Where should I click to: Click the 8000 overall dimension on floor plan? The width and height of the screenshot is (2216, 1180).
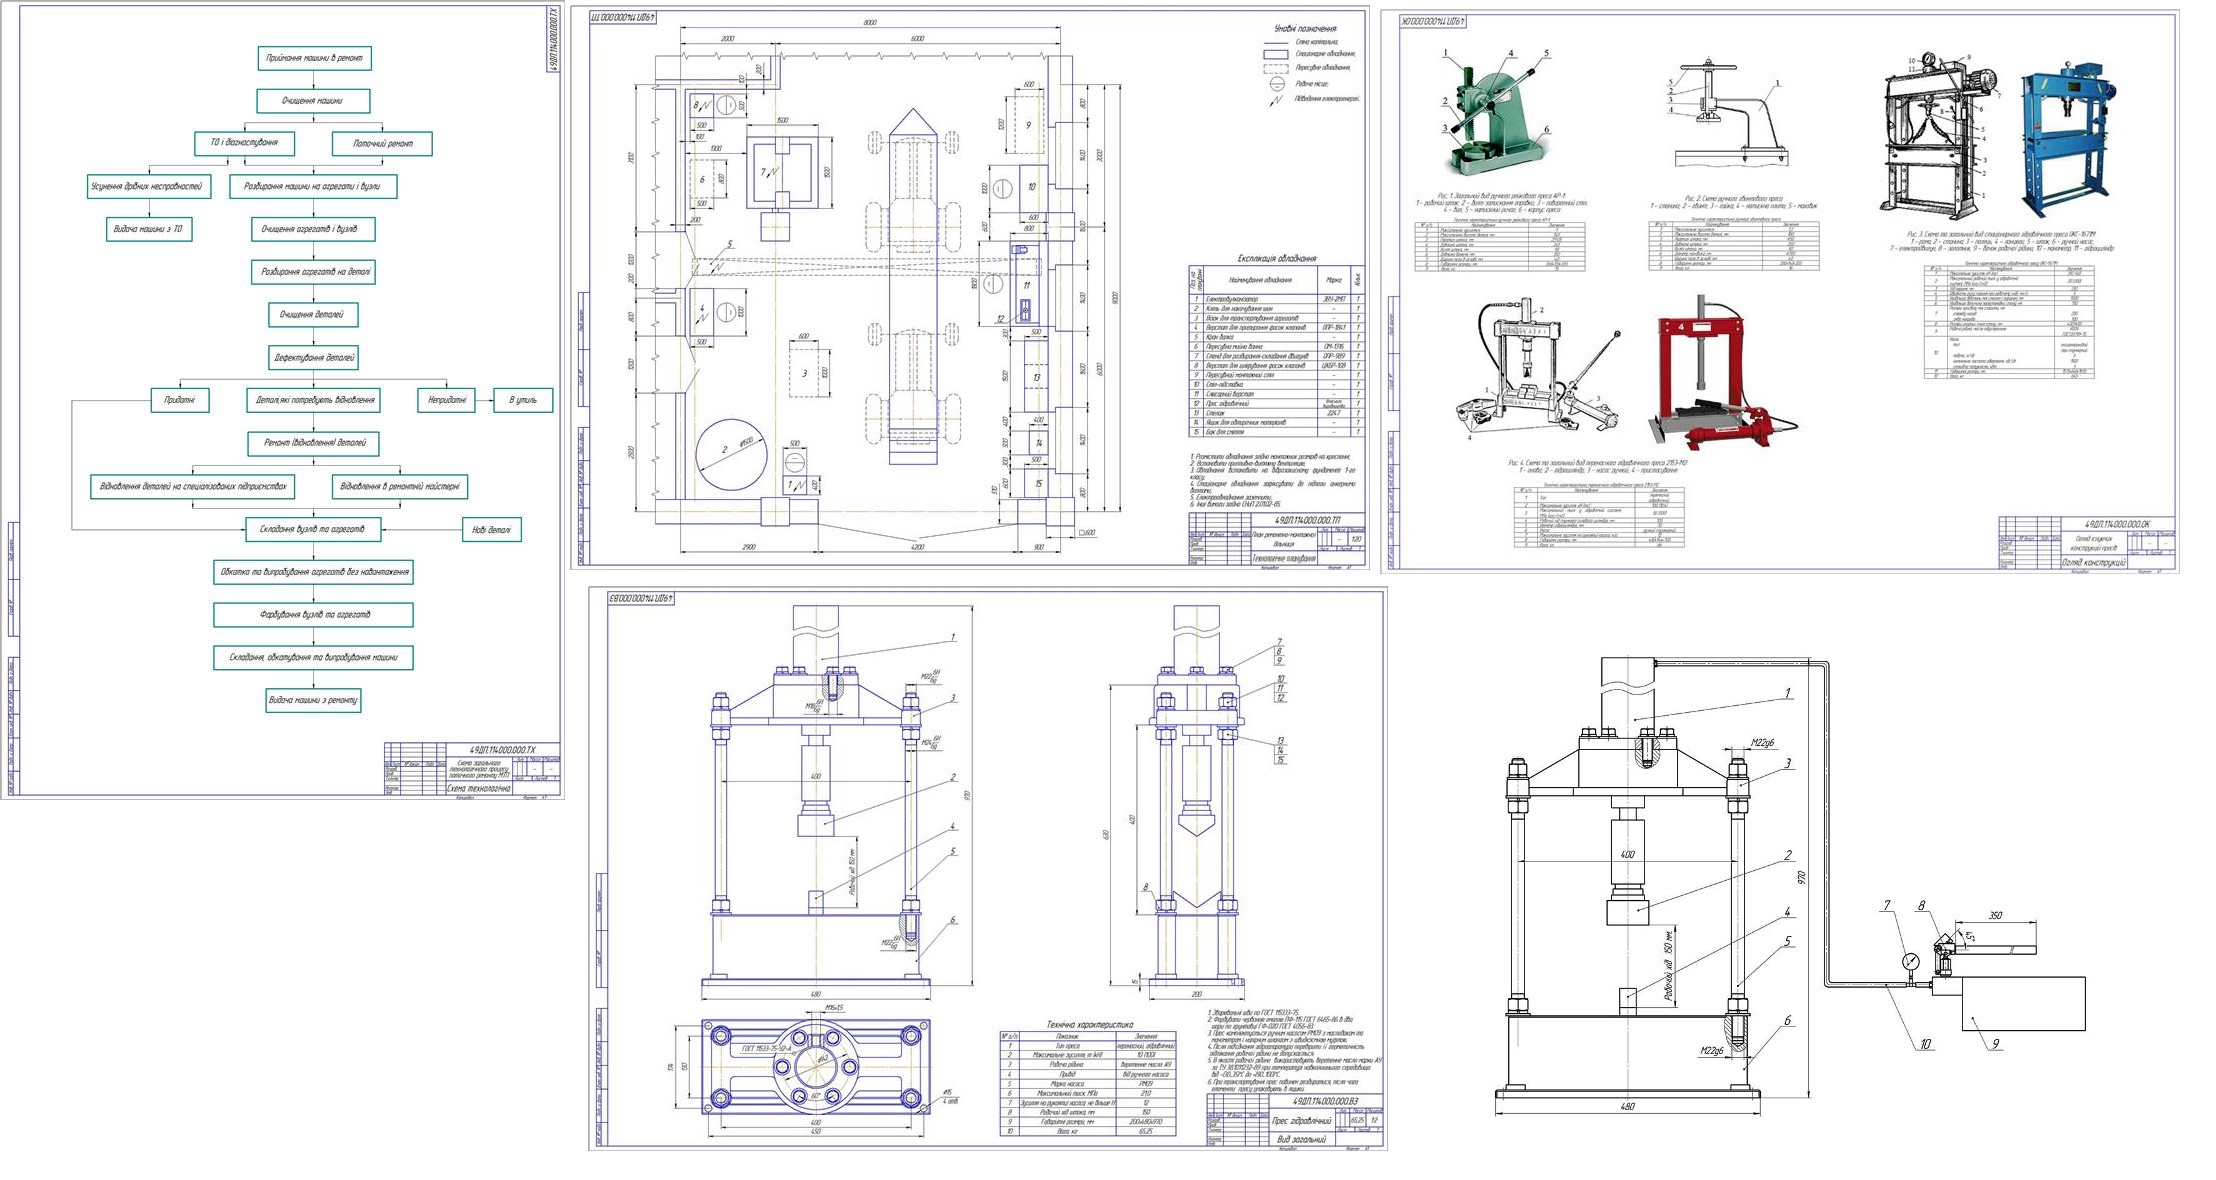tap(869, 23)
